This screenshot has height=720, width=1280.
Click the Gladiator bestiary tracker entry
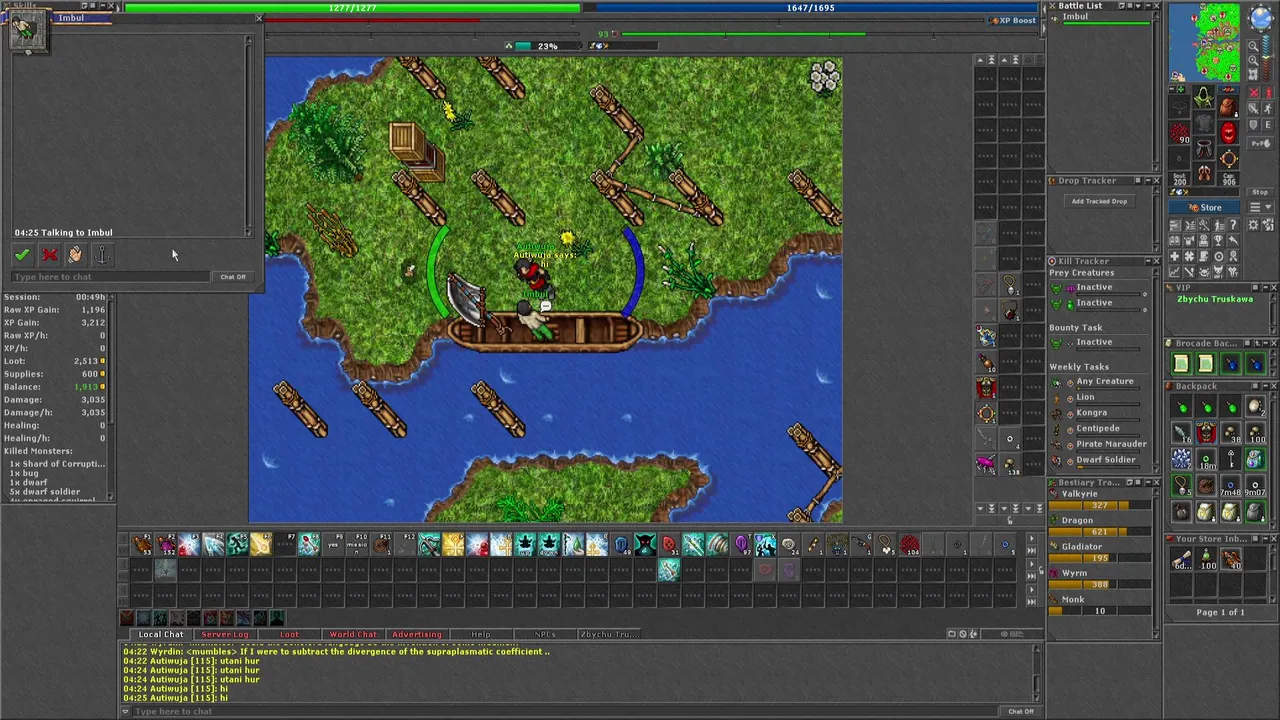pos(1098,552)
